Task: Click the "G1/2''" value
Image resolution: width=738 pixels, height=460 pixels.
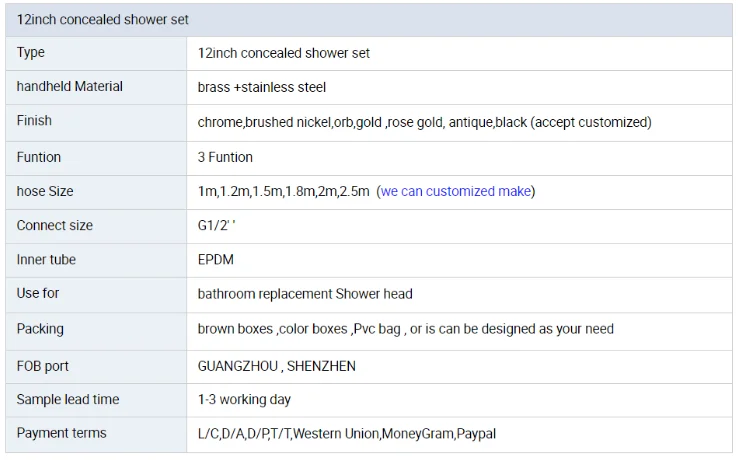Action: (x=217, y=225)
